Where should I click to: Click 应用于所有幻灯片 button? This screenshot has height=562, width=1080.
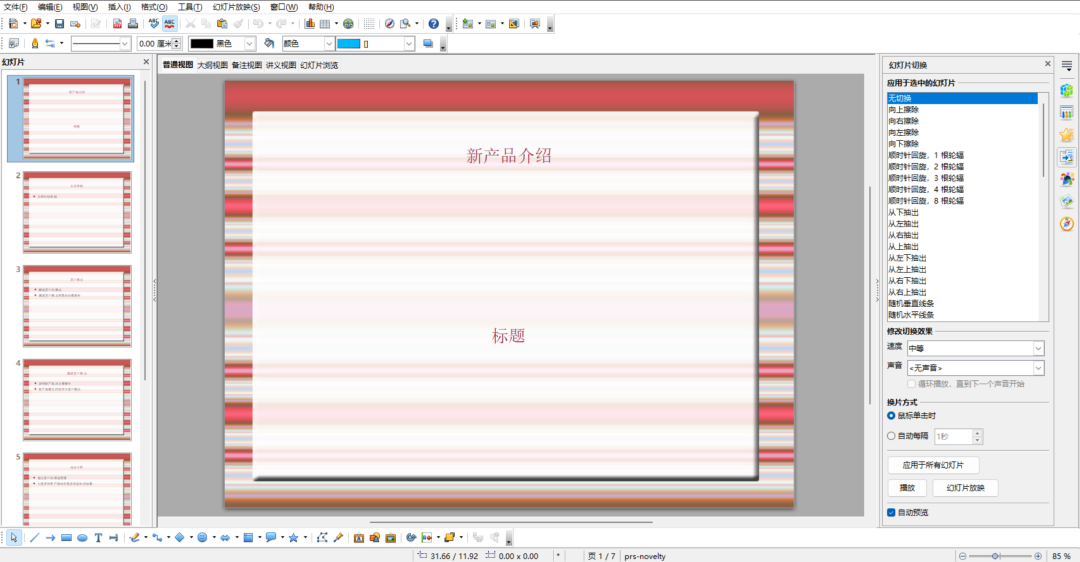(933, 465)
